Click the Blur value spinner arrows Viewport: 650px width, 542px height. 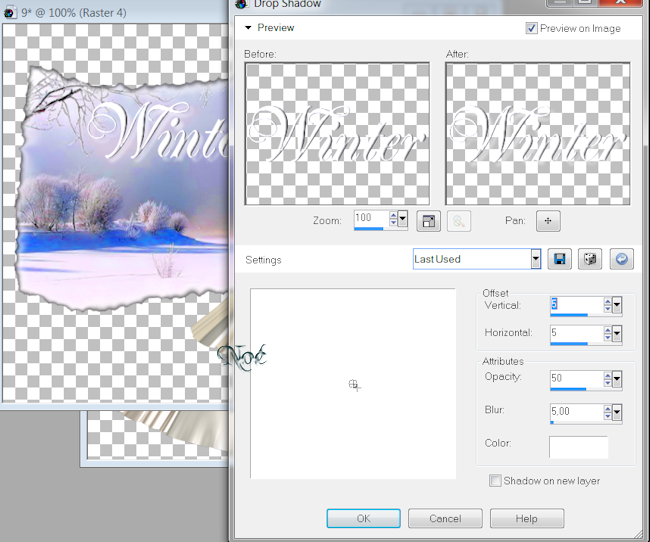point(607,410)
